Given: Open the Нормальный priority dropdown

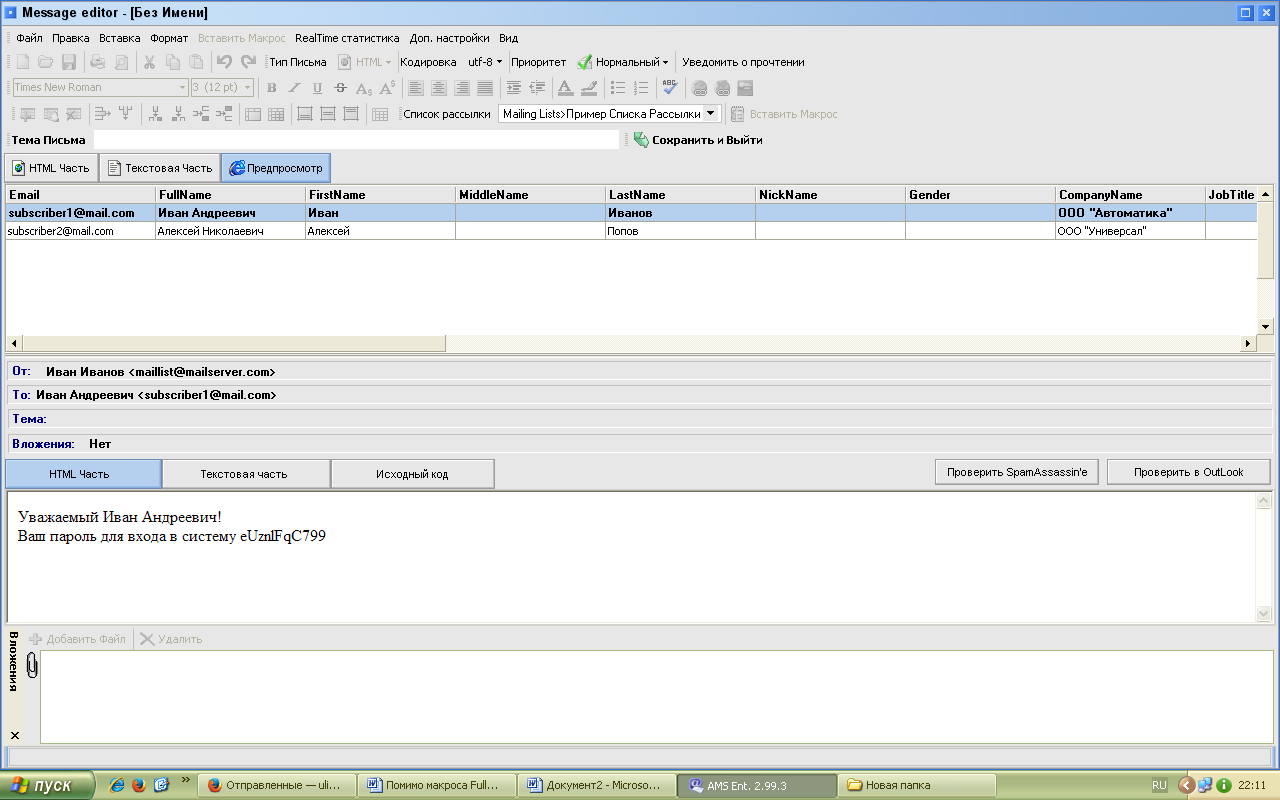Looking at the screenshot, I should [623, 62].
